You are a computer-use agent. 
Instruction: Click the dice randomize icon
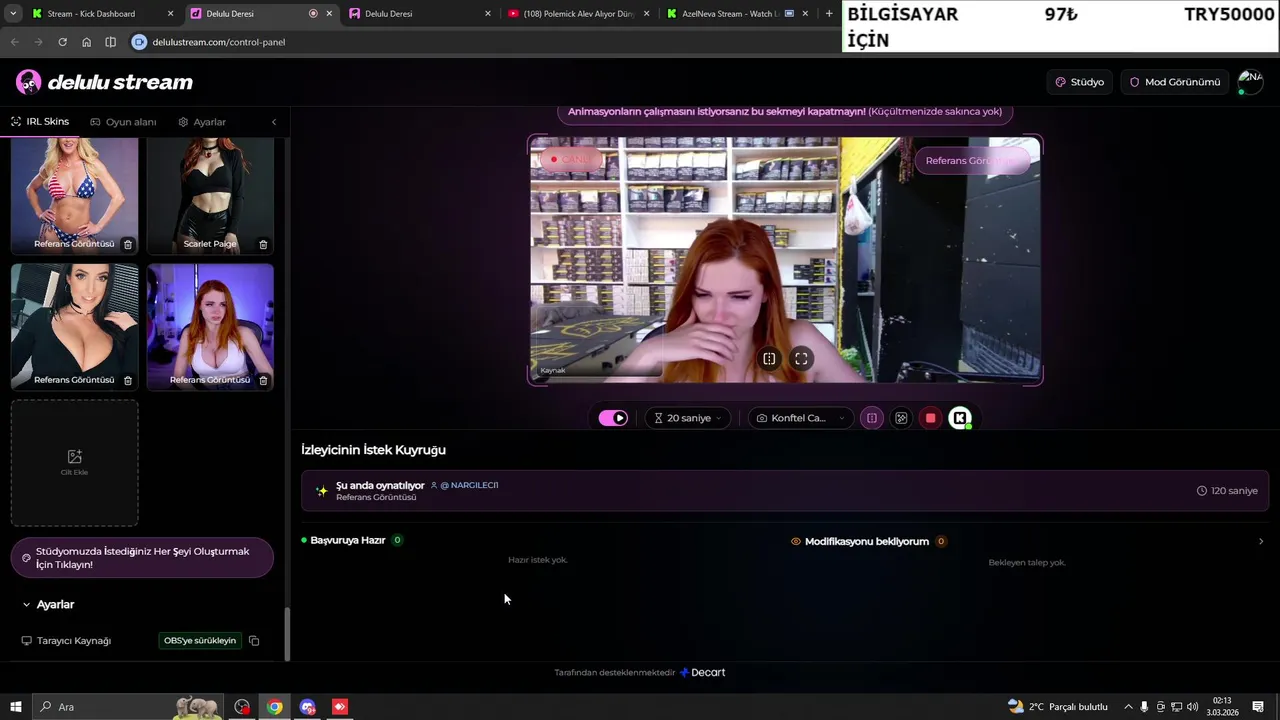tap(901, 418)
